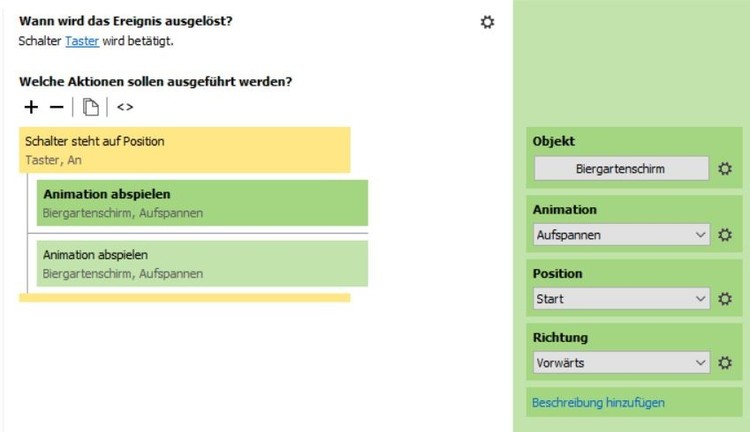The width and height of the screenshot is (750, 432).
Task: Select the Schalter steht auf Position condition
Action: [184, 150]
